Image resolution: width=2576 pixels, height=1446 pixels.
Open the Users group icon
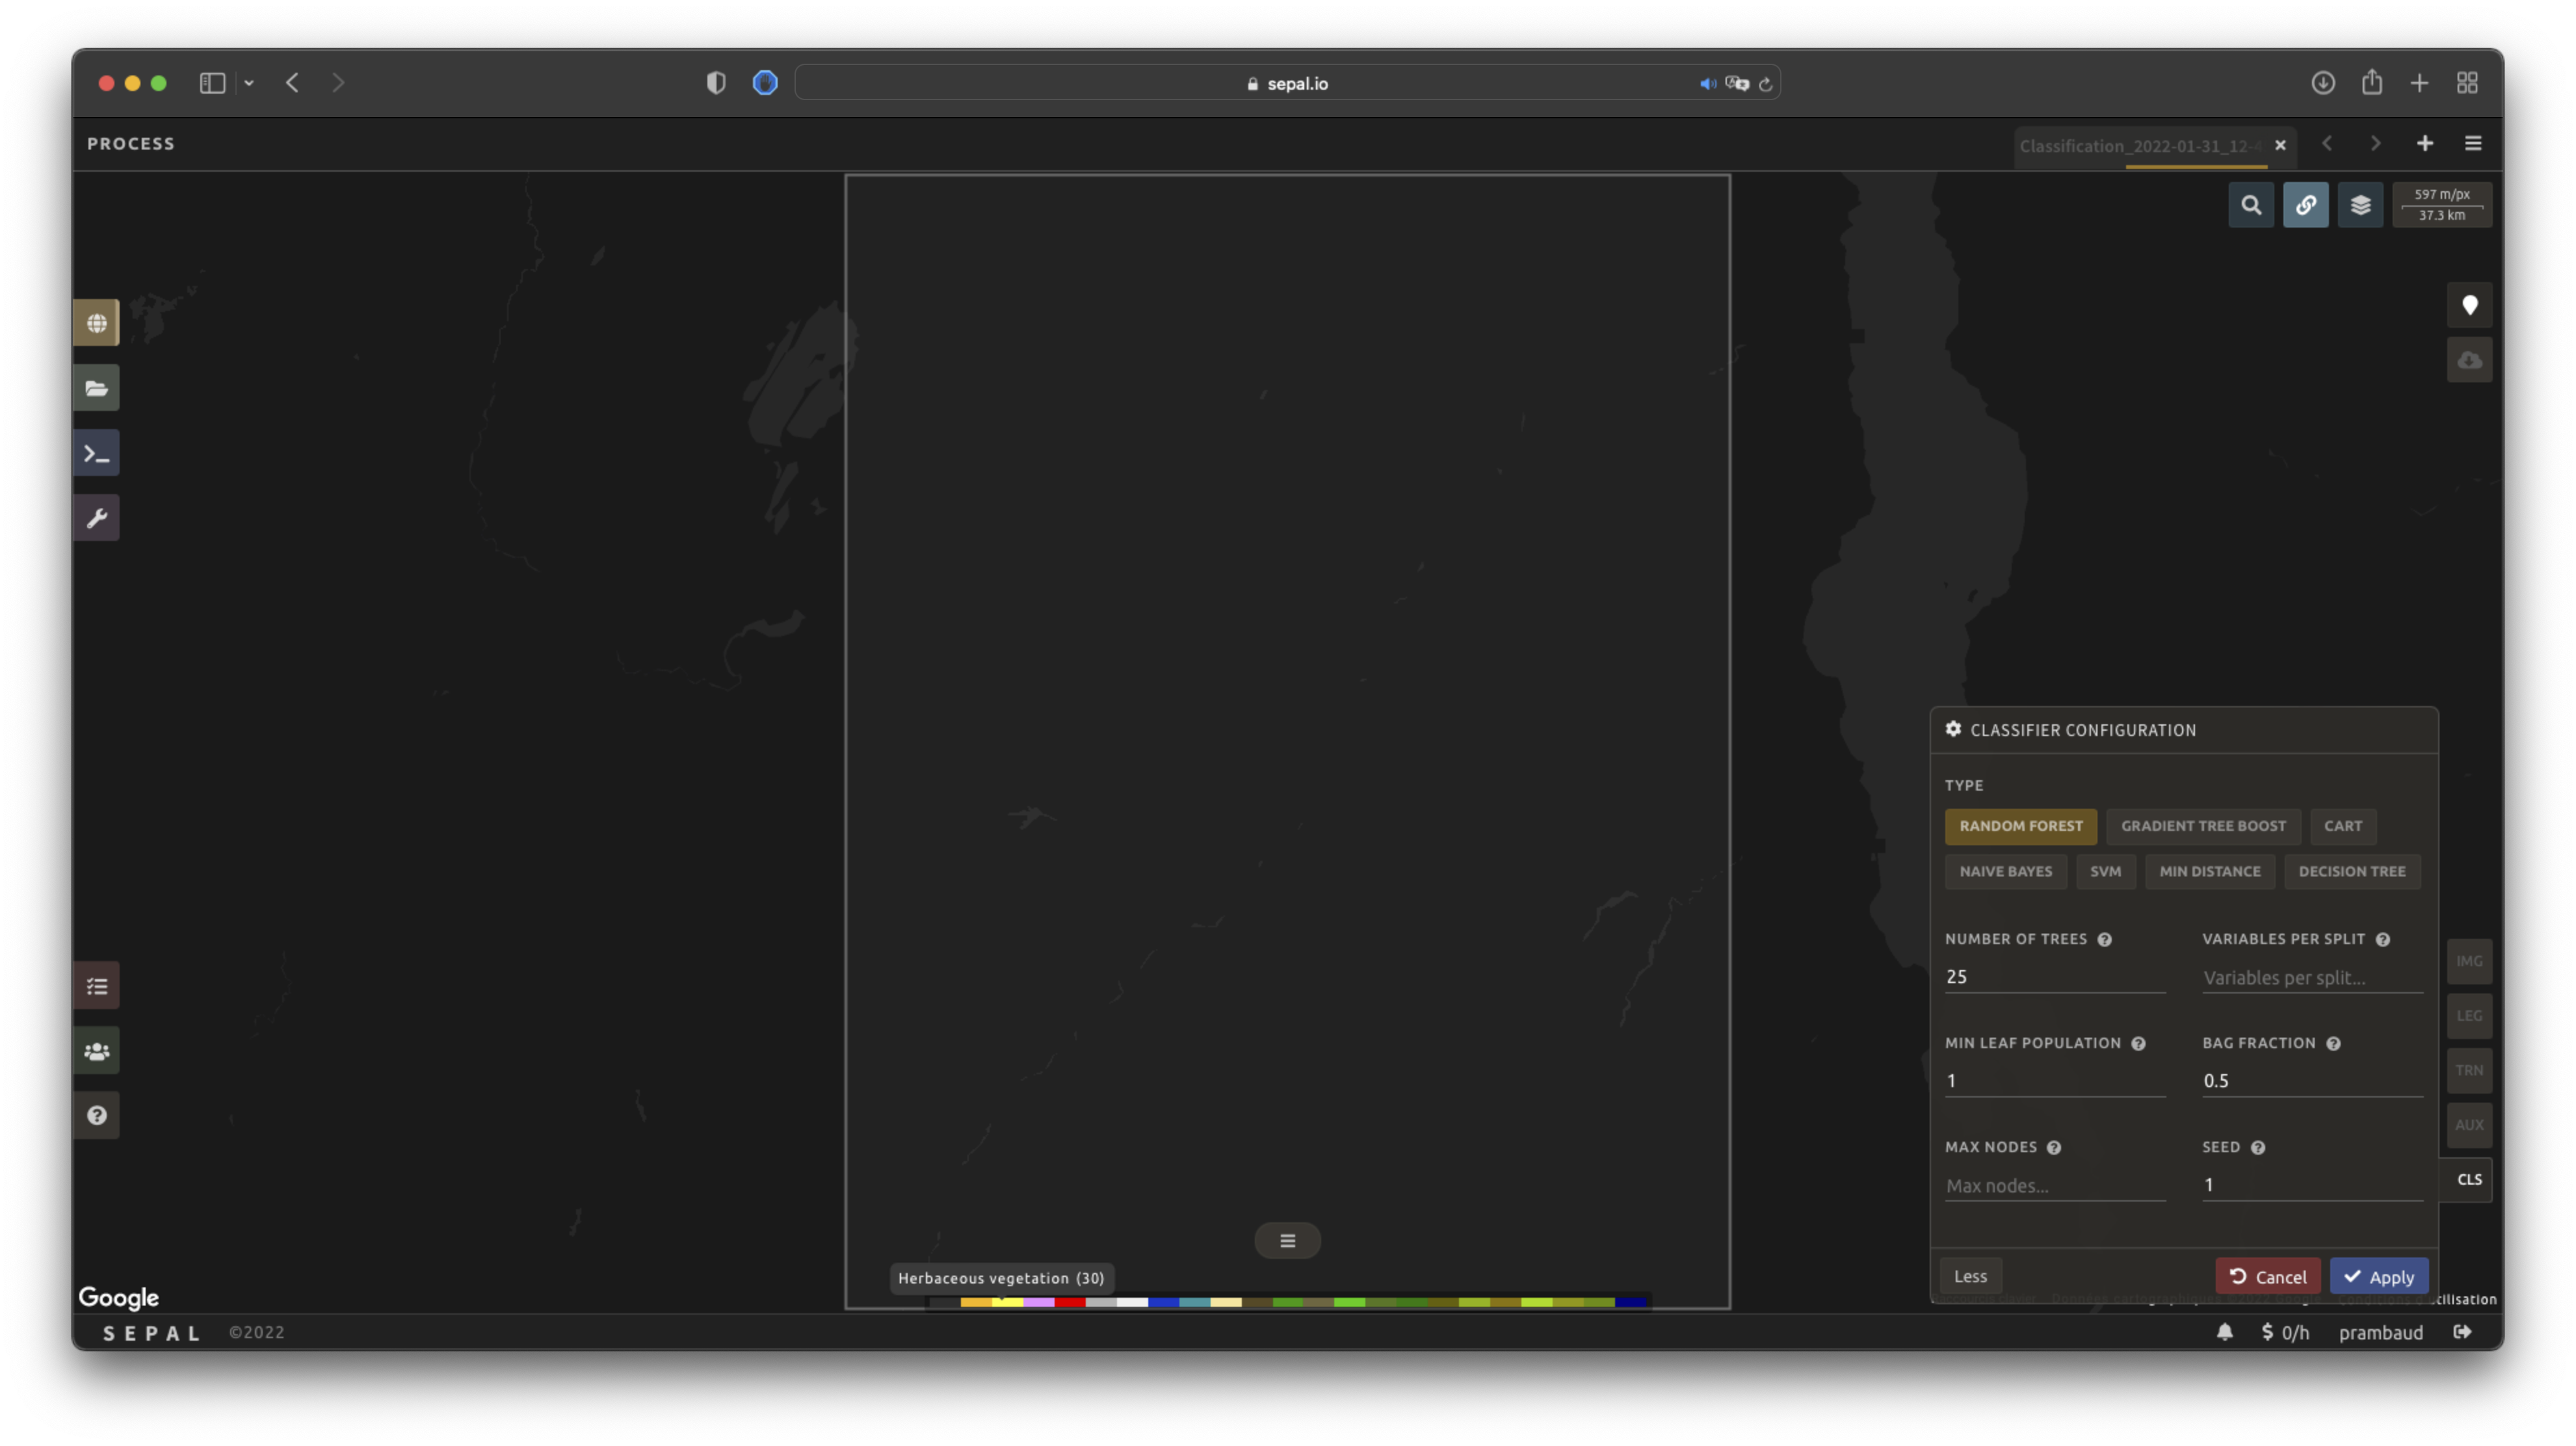tap(97, 1051)
